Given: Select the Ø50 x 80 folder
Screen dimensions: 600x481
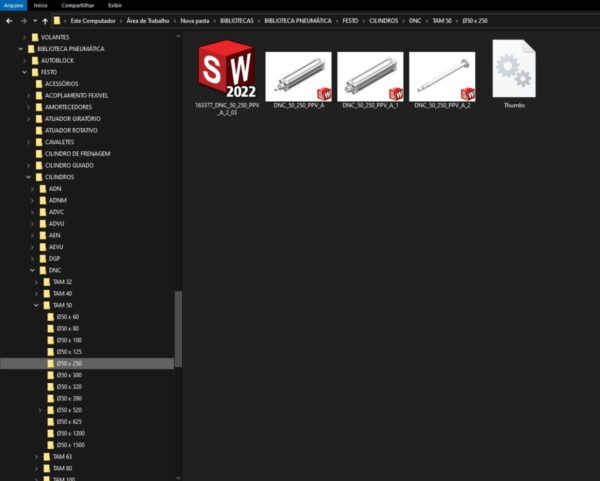Looking at the screenshot, I should tap(64, 329).
